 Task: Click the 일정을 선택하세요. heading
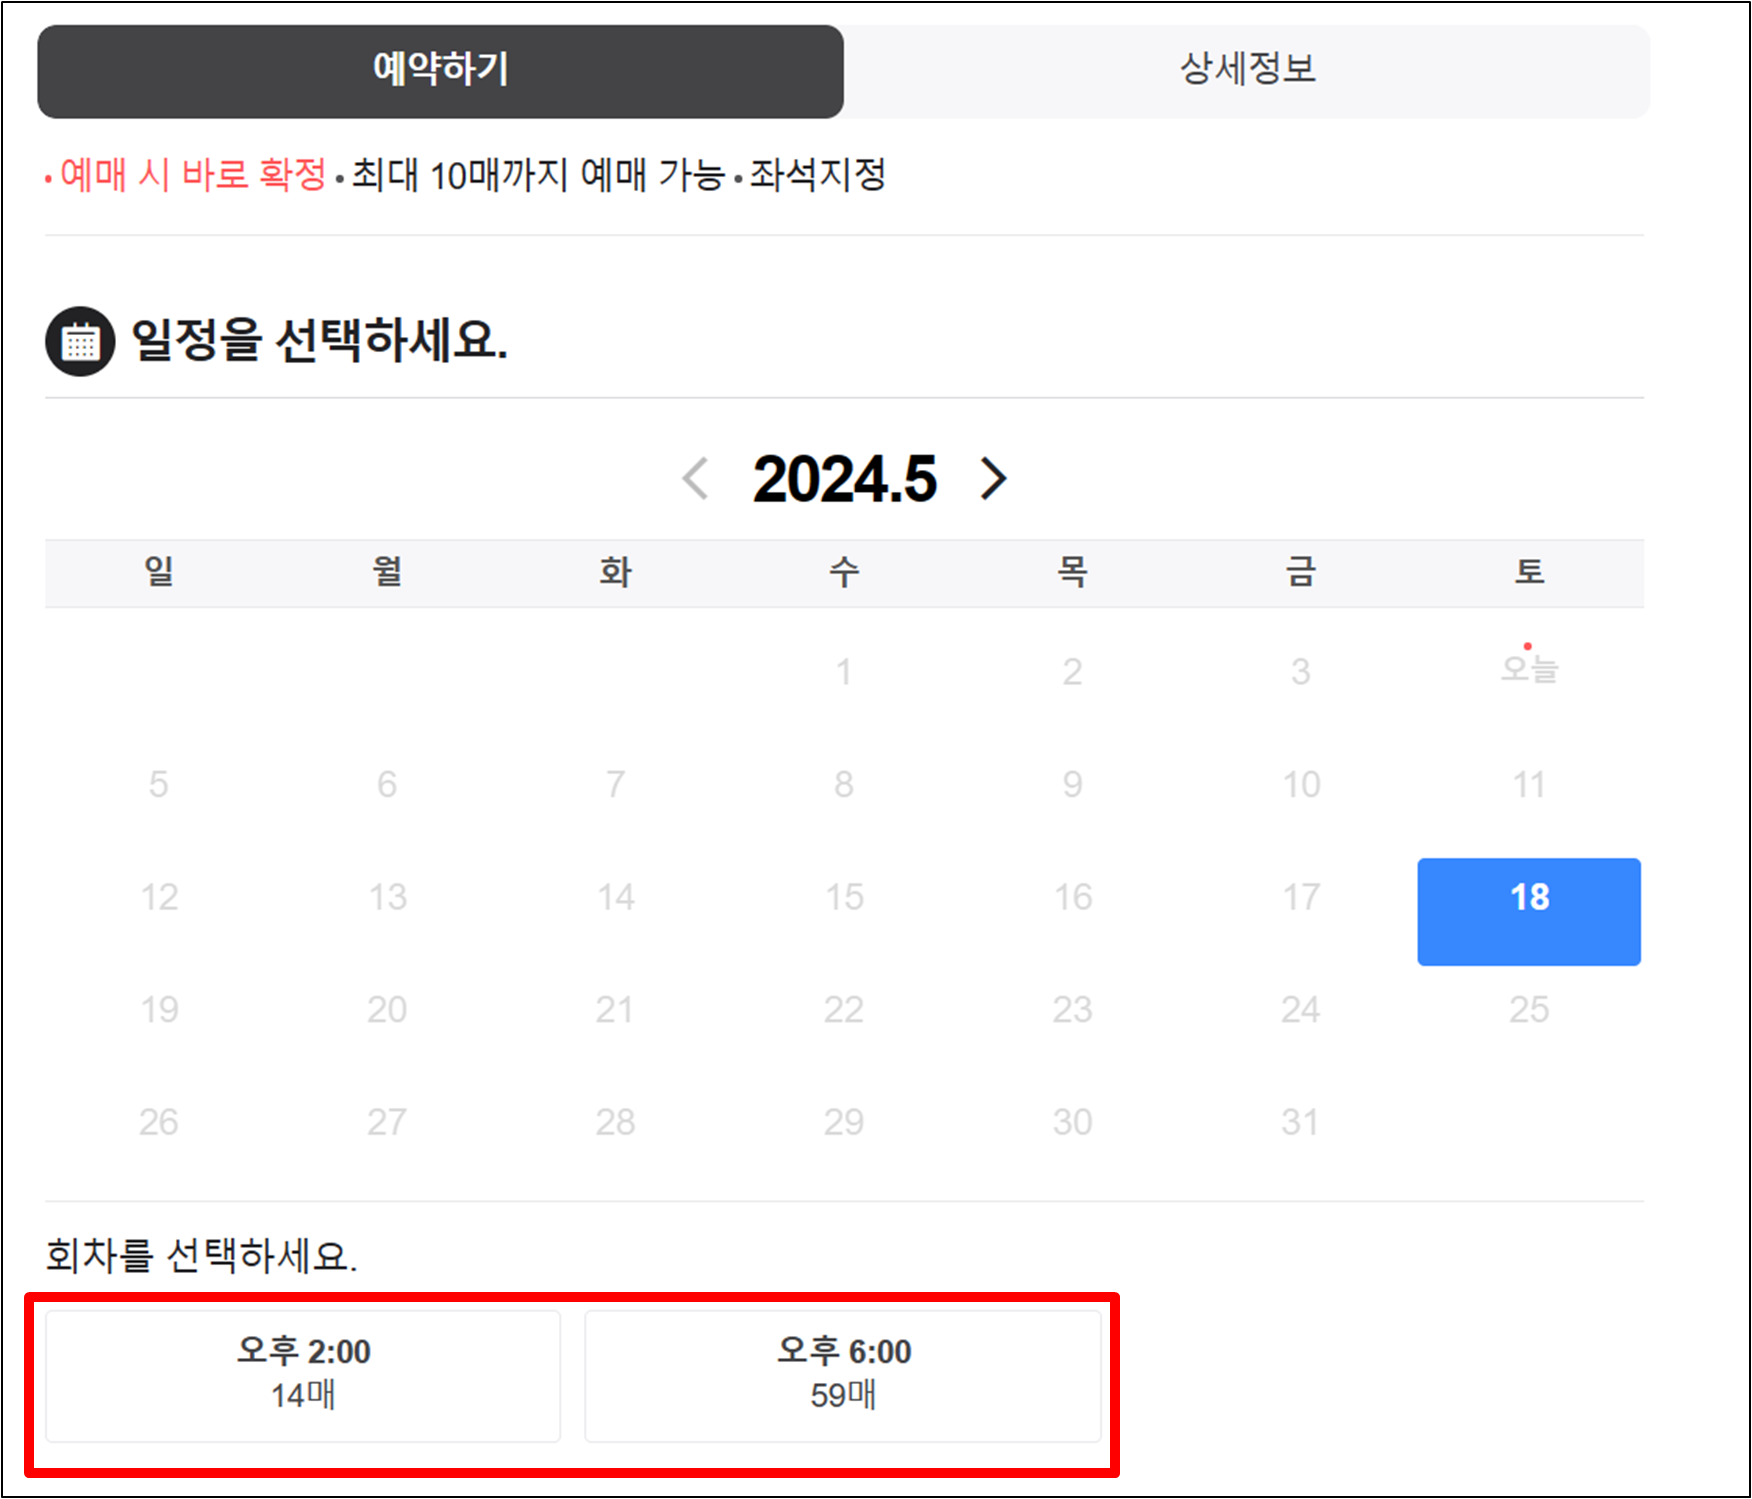click(320, 340)
